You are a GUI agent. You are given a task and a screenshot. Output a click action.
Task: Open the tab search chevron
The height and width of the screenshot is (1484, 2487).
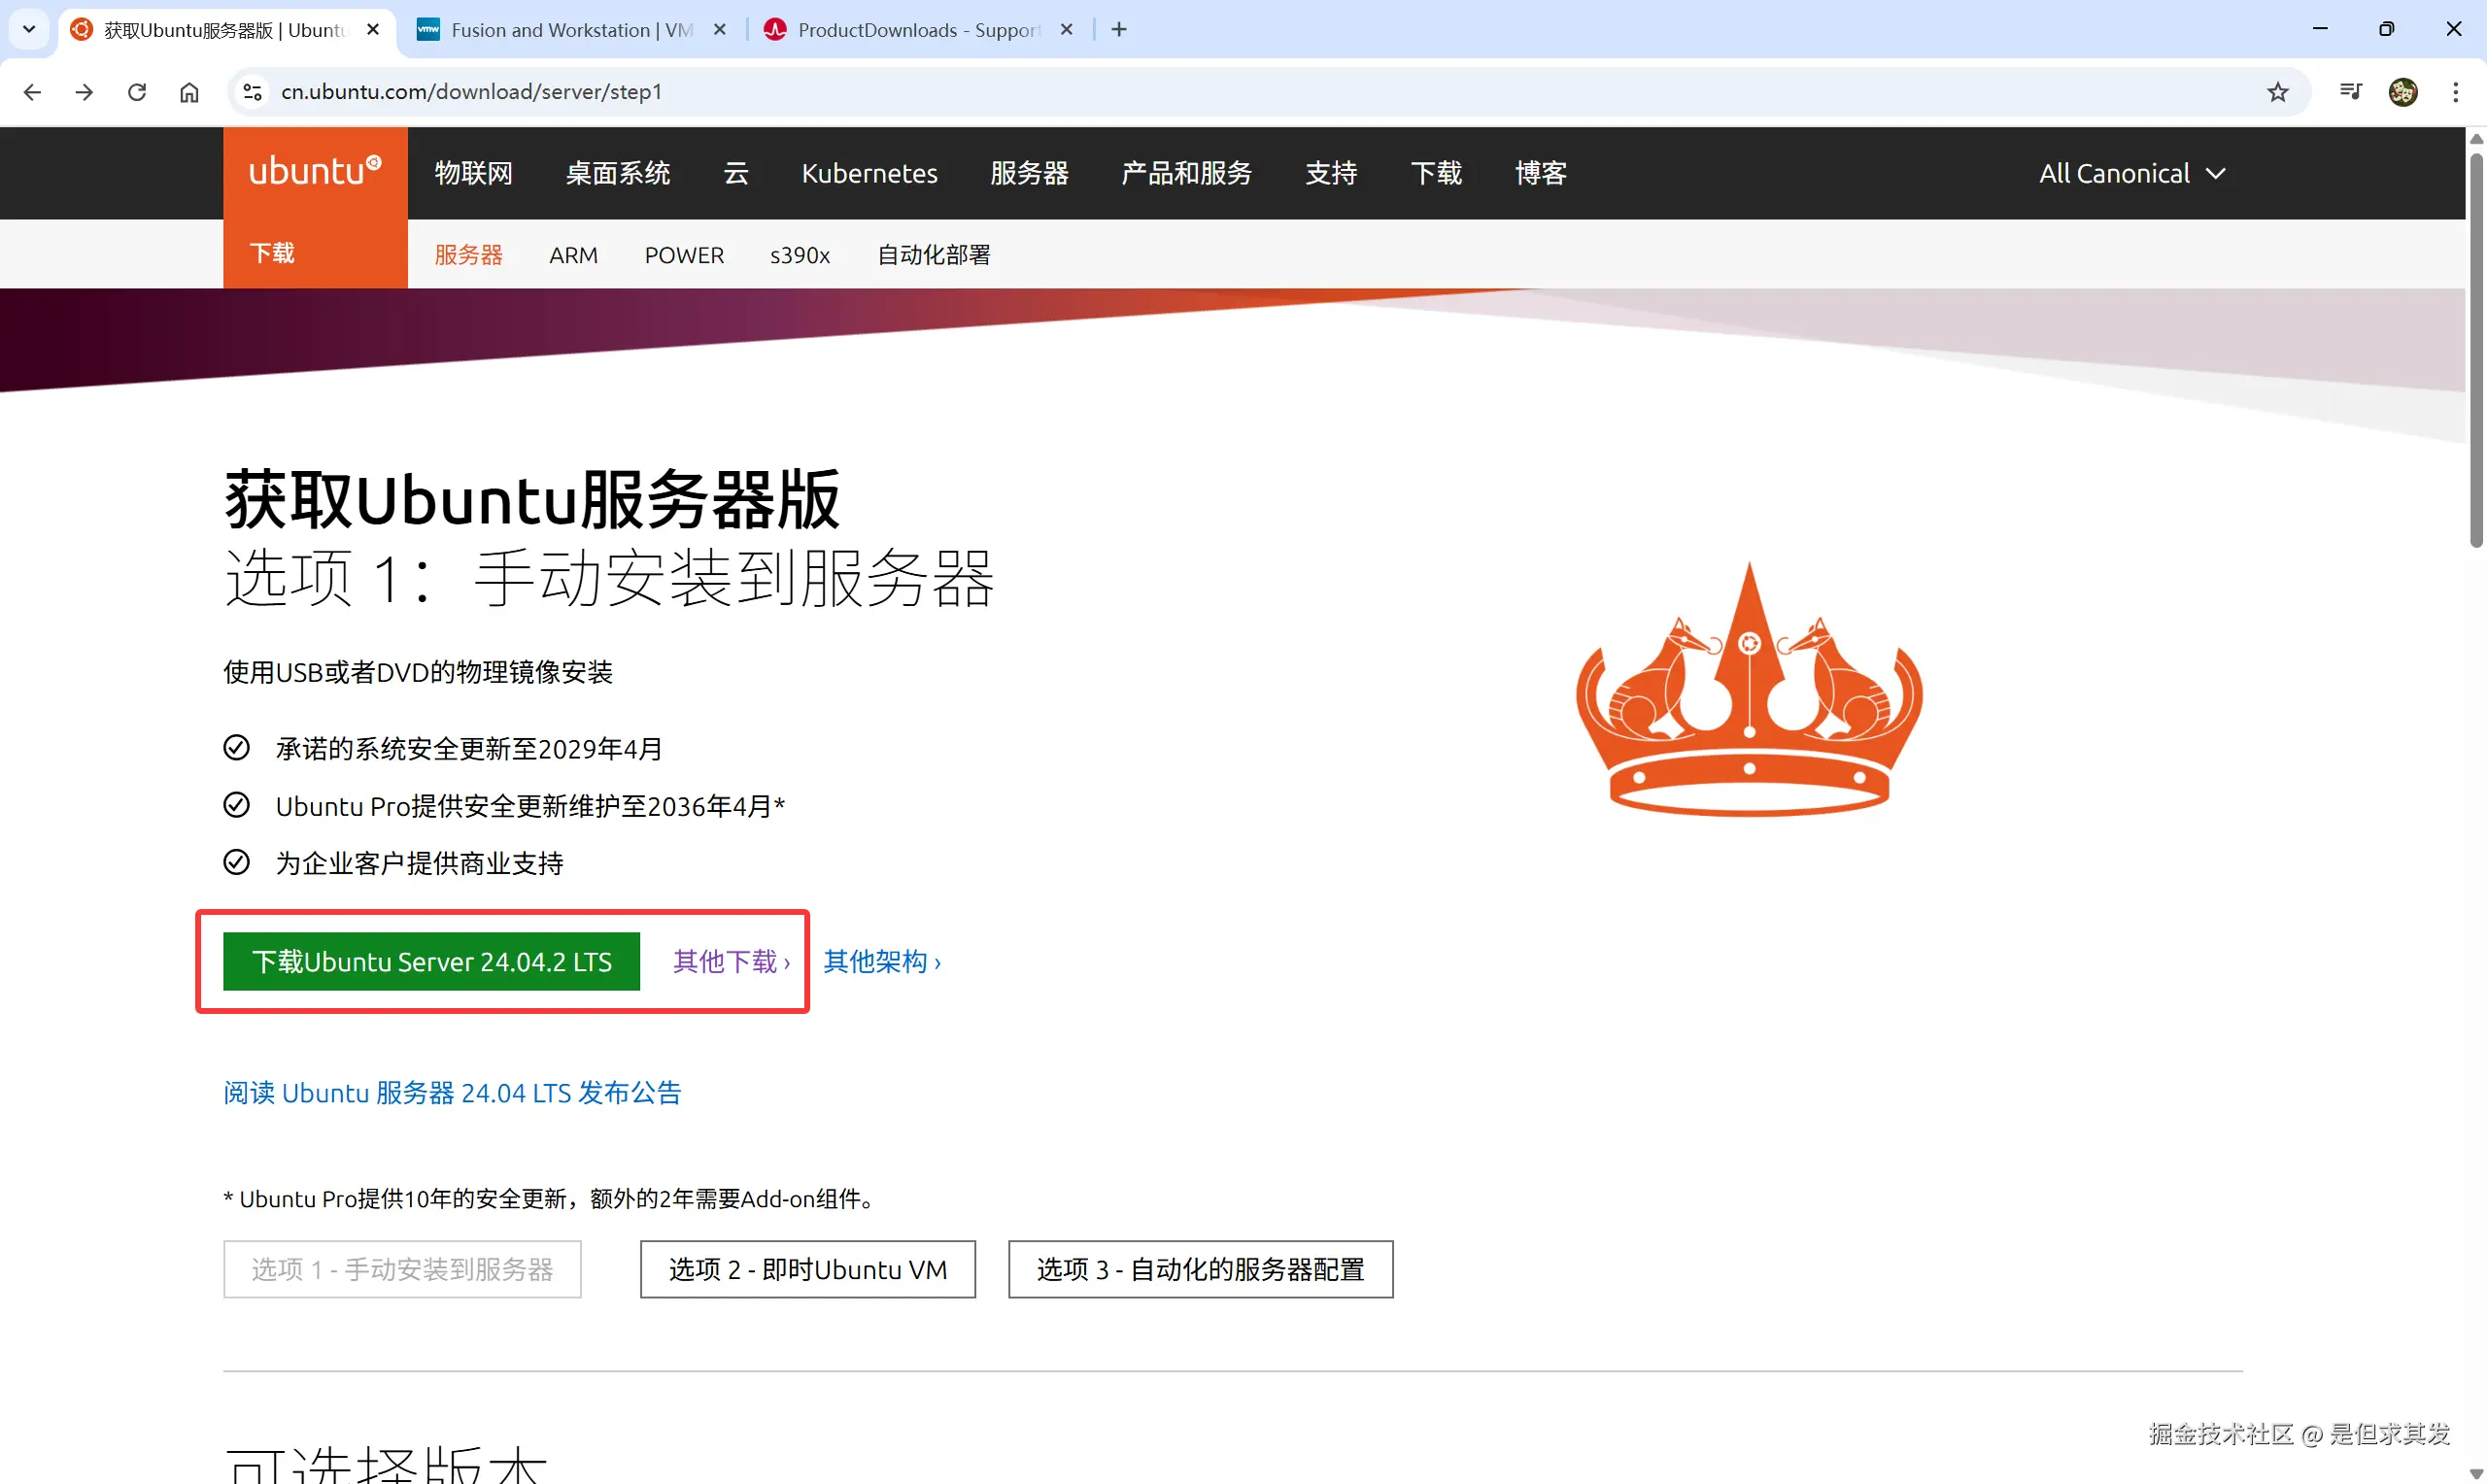click(x=28, y=29)
